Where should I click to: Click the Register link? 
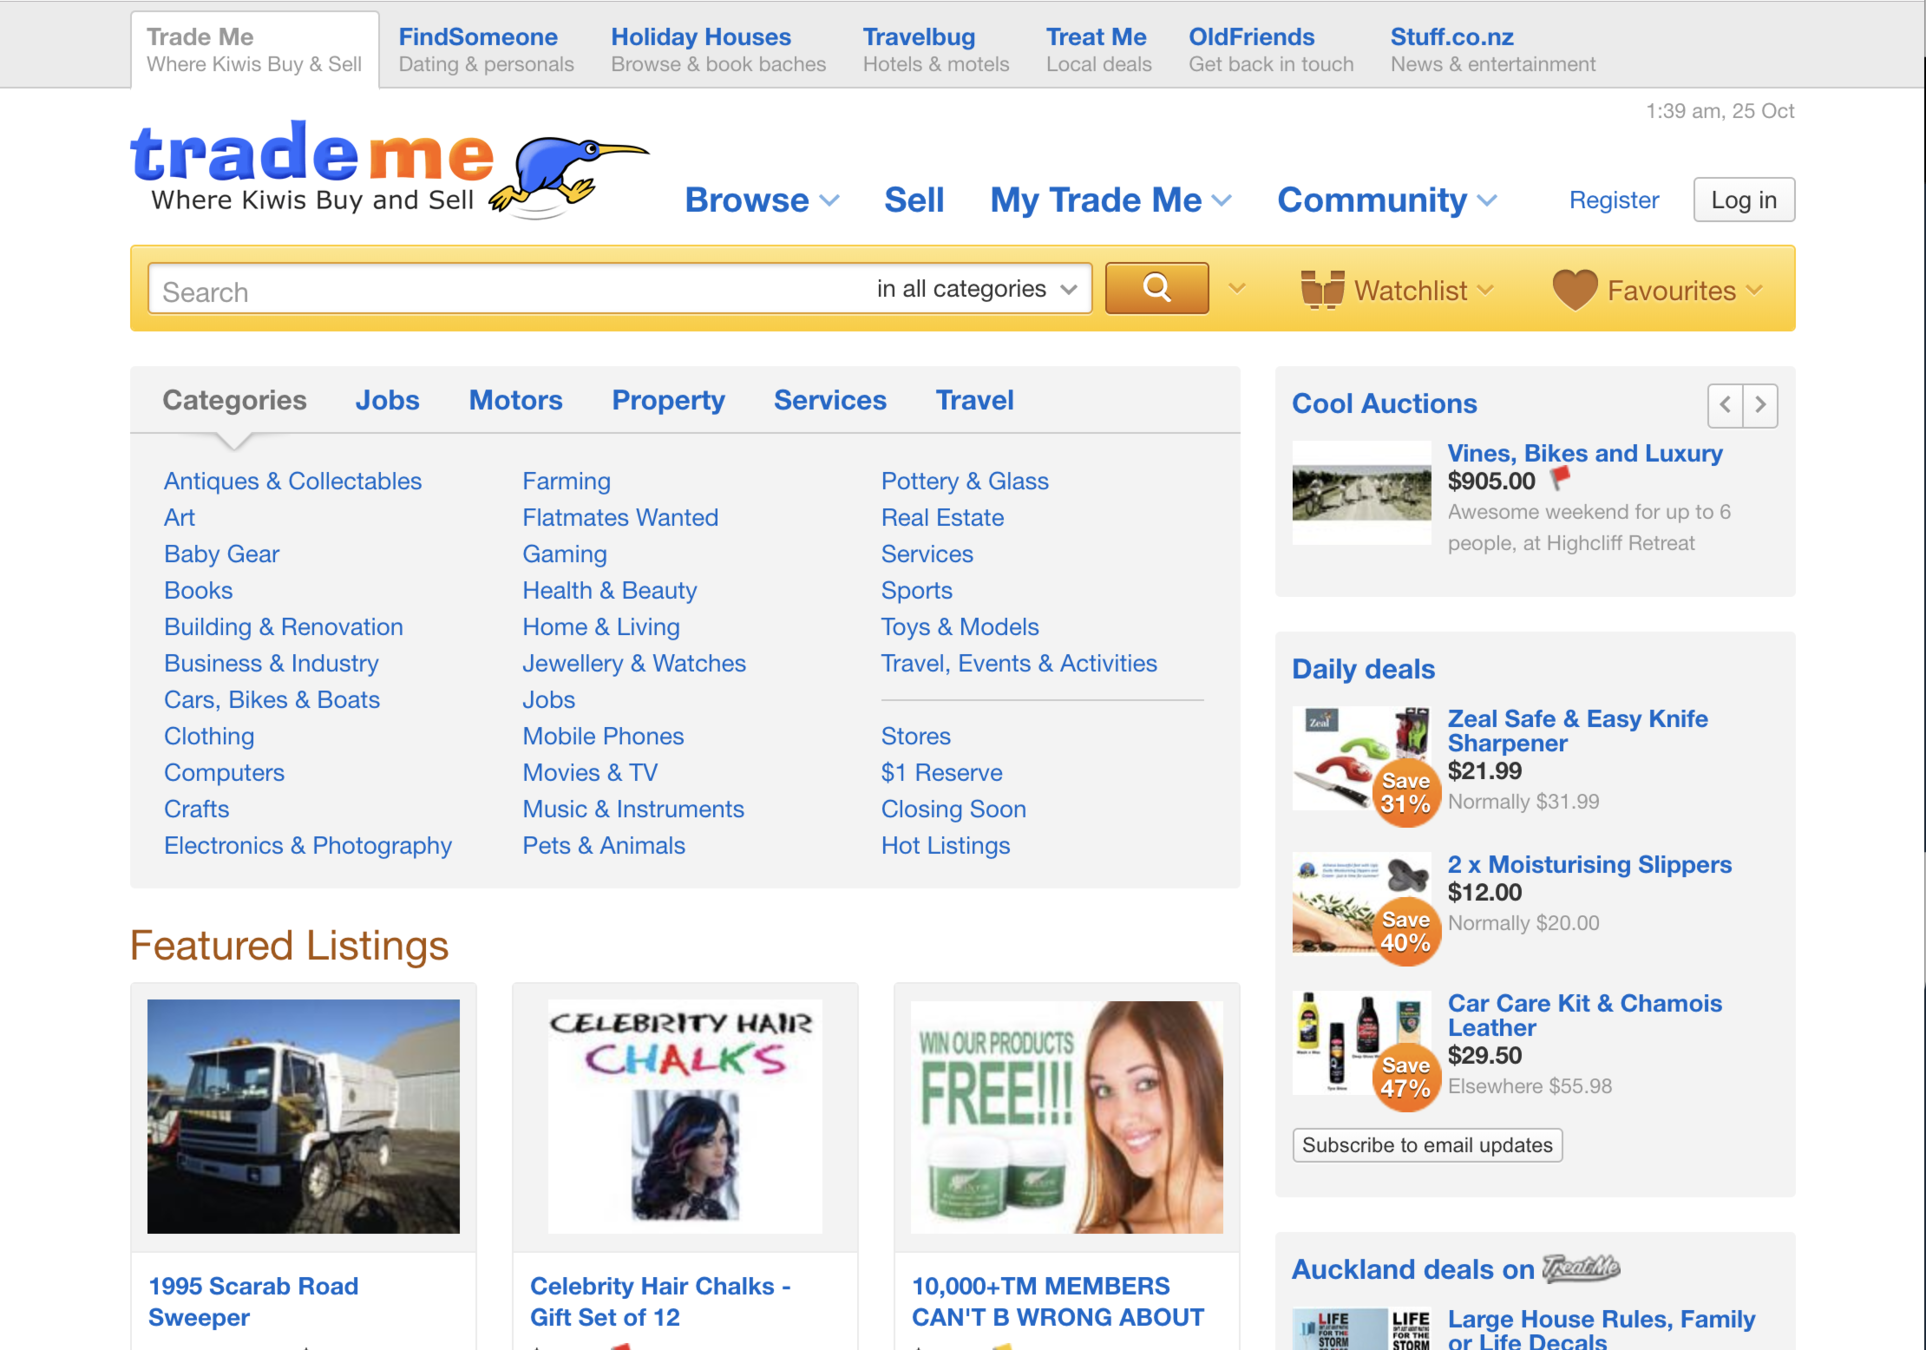[x=1614, y=200]
